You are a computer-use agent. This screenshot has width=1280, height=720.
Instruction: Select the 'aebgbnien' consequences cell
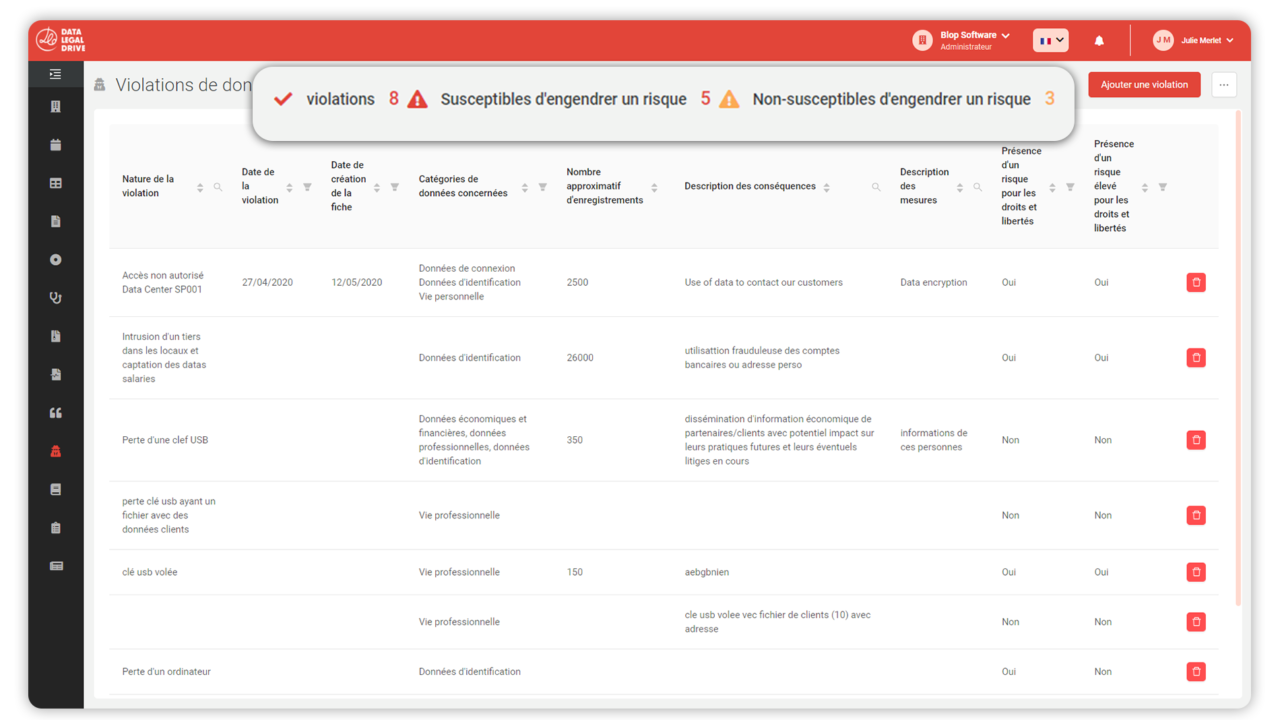point(707,572)
